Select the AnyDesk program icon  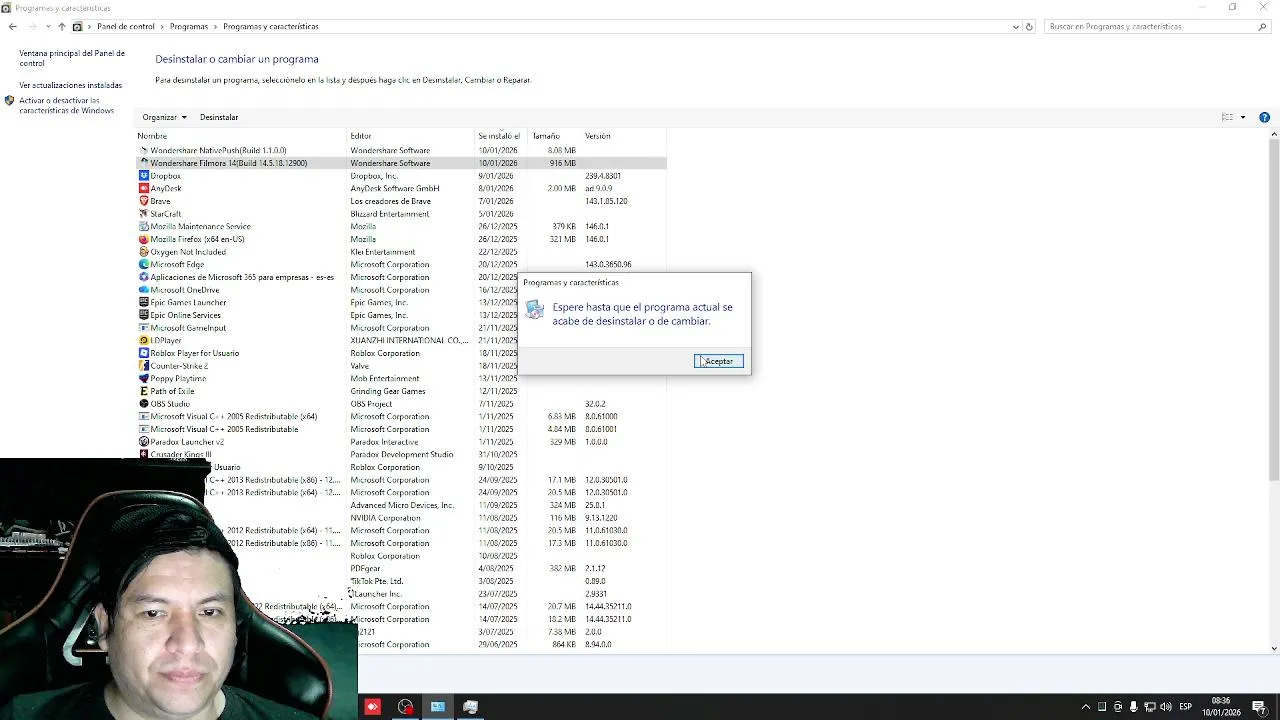(144, 188)
